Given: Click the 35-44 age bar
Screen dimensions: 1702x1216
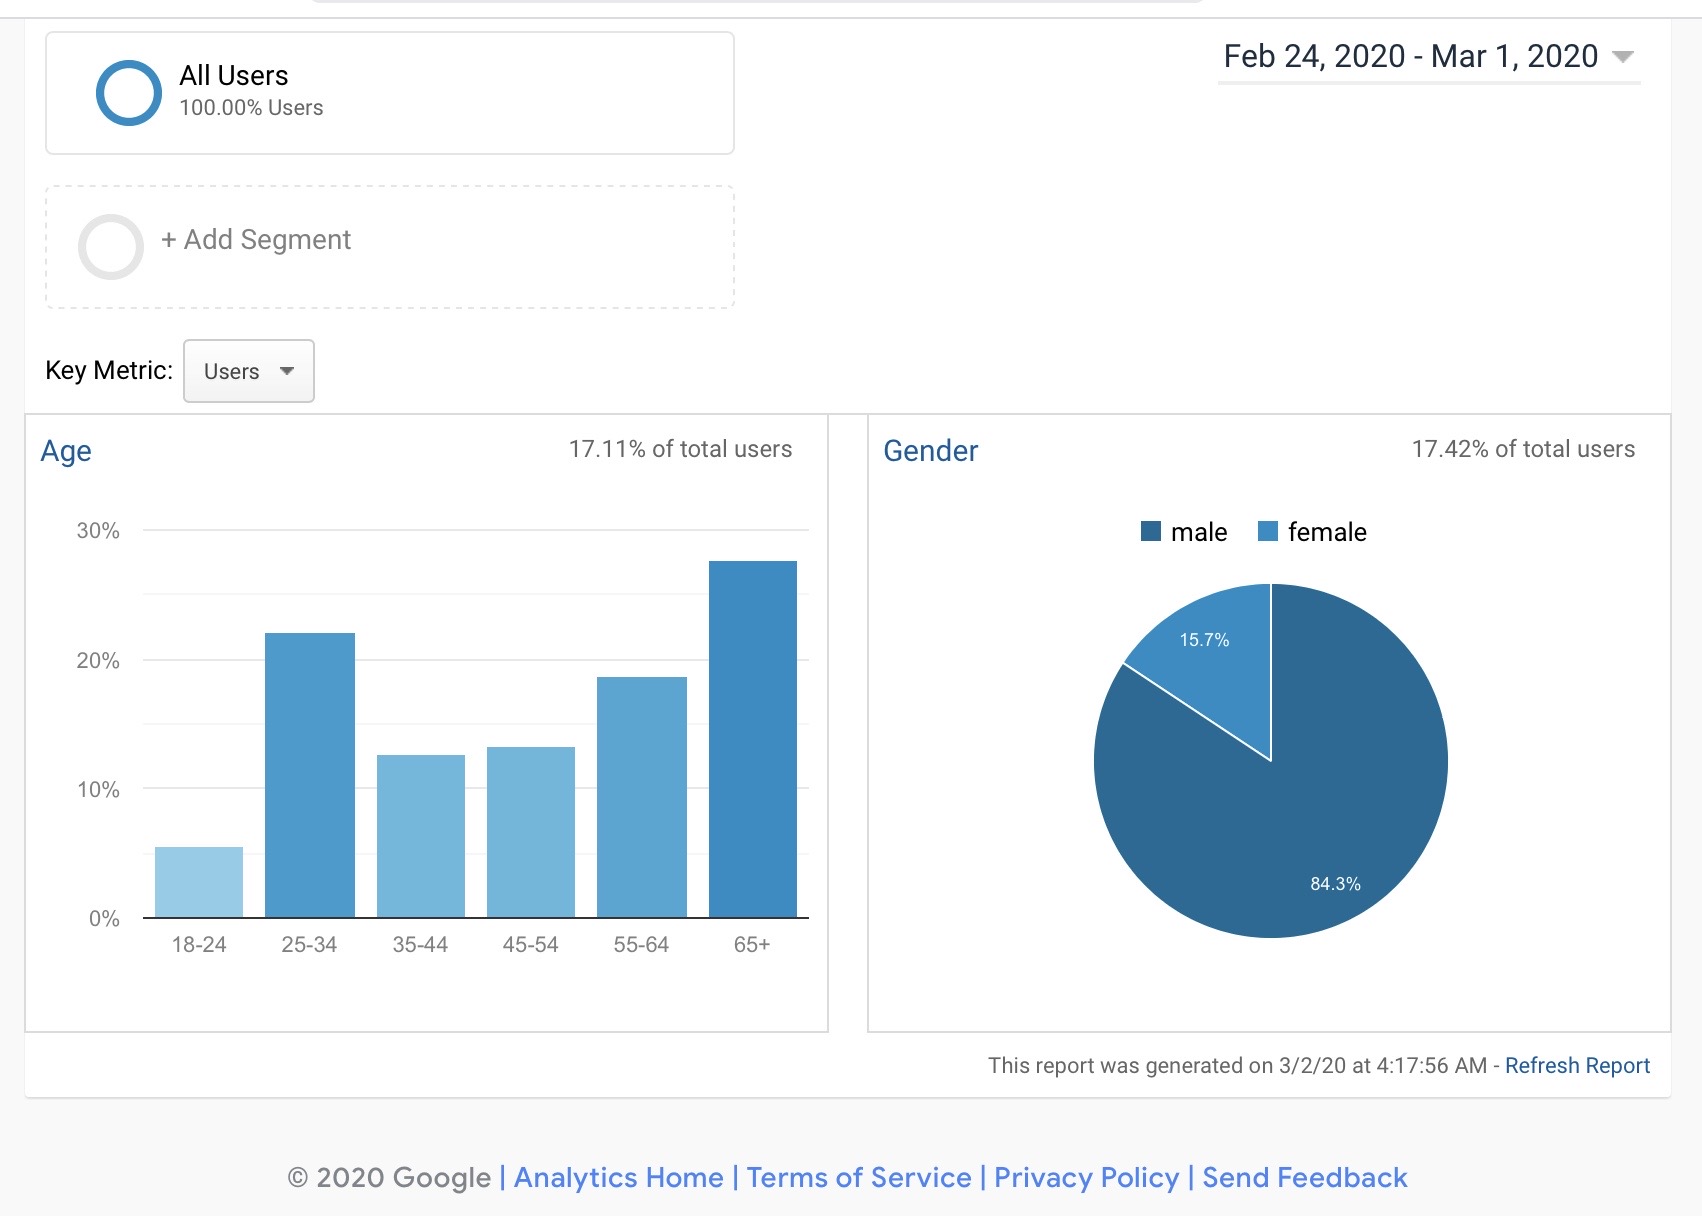Looking at the screenshot, I should point(421,836).
